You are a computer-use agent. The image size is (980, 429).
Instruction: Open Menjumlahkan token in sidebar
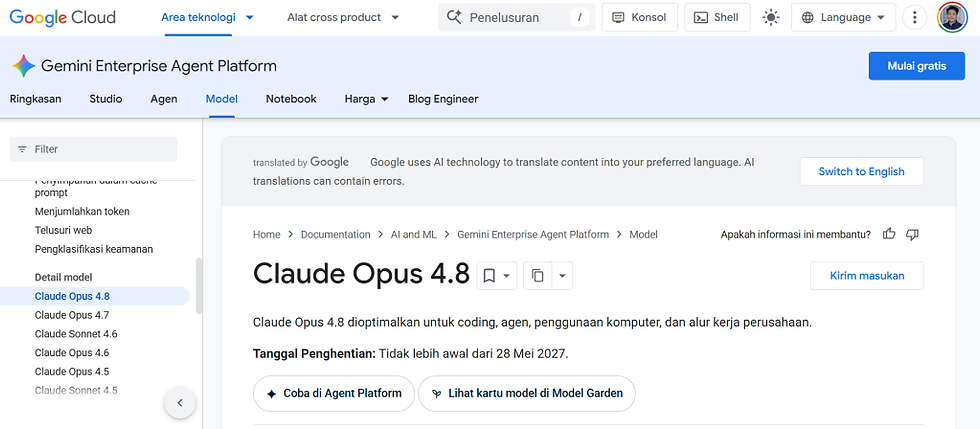point(82,211)
